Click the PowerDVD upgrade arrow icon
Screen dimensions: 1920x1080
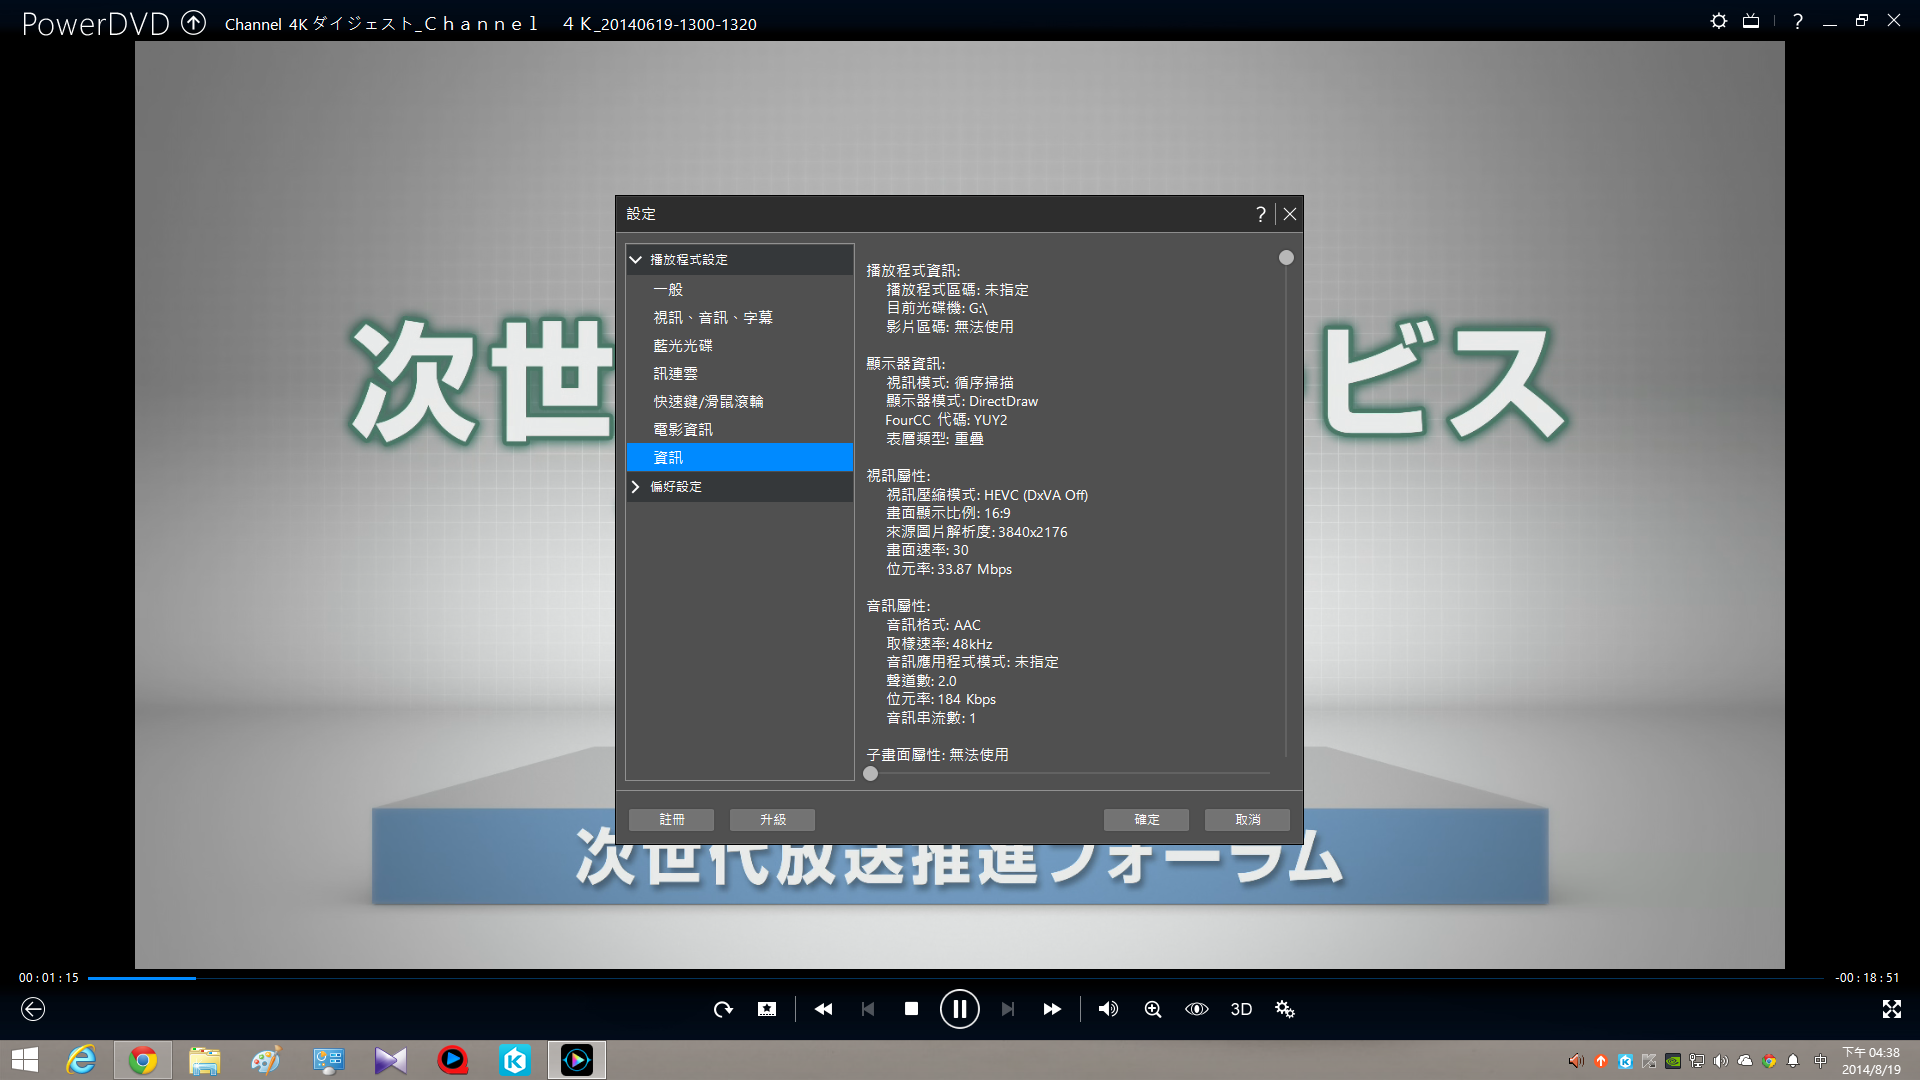coord(193,22)
